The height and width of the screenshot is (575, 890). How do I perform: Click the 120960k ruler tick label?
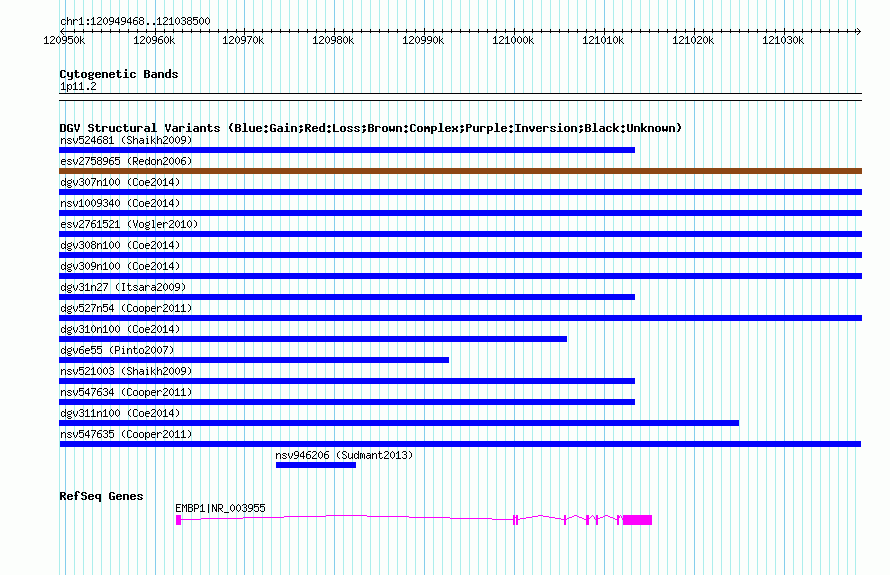[x=154, y=40]
